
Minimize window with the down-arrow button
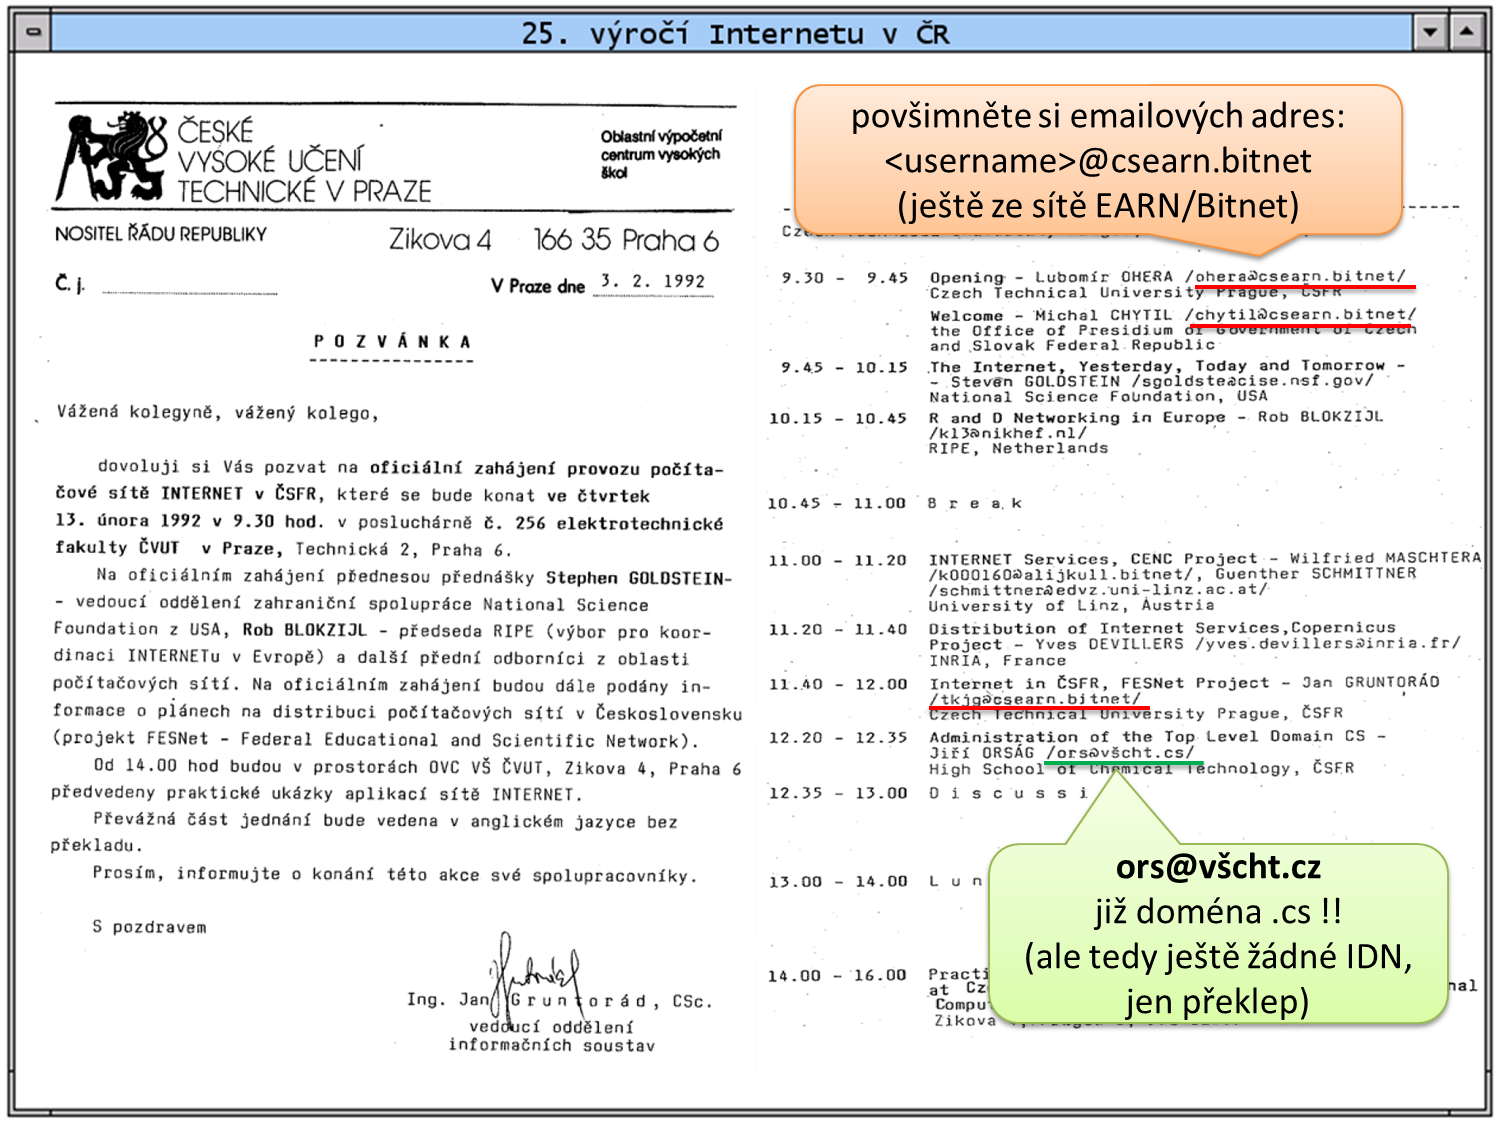[1431, 32]
